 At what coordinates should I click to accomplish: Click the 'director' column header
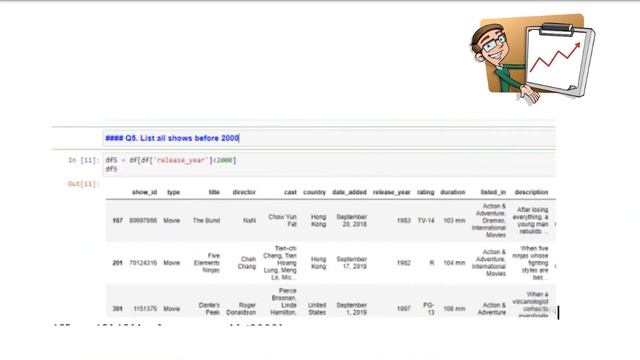244,192
